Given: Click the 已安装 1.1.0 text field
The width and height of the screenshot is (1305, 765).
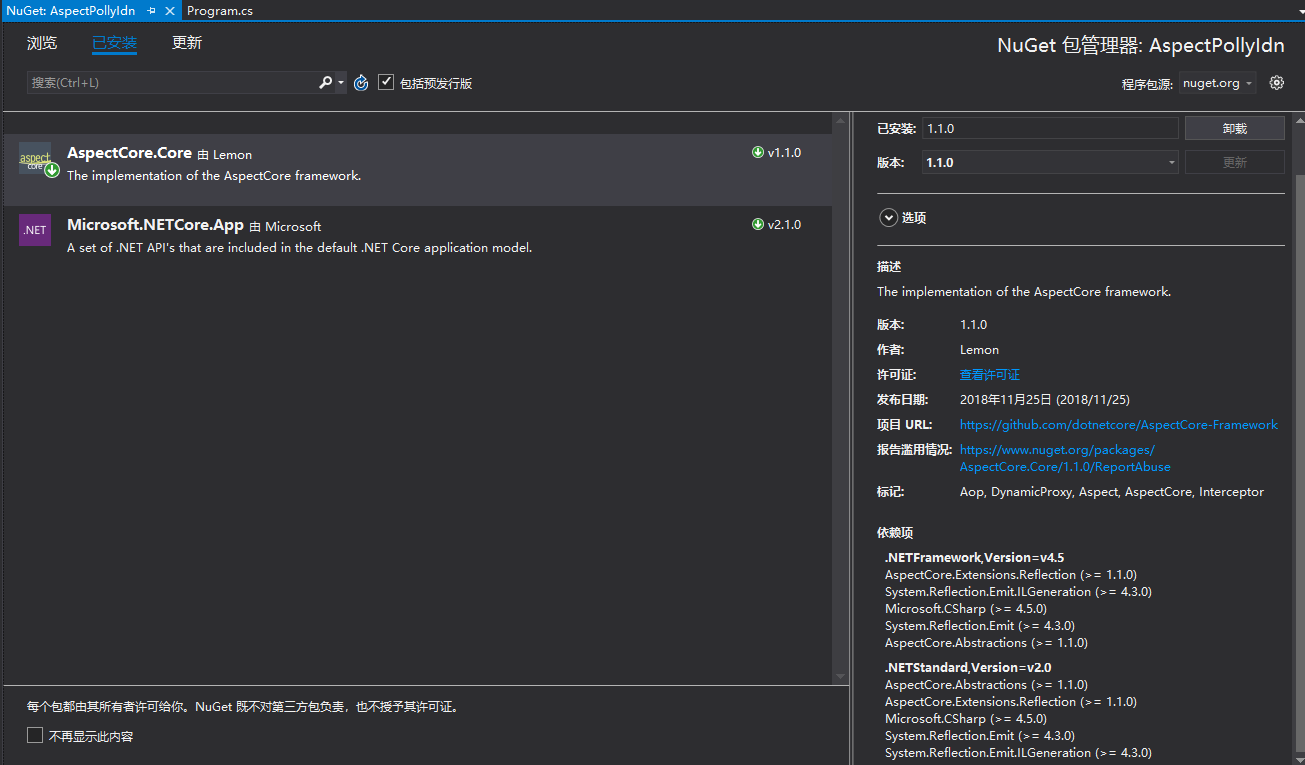Looking at the screenshot, I should 1050,128.
